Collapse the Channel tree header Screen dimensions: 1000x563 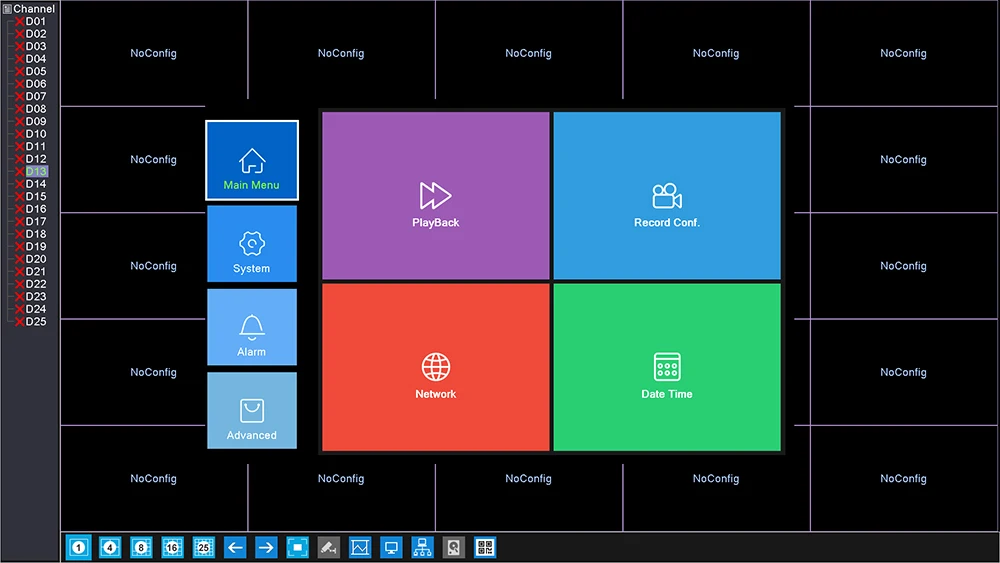click(29, 9)
